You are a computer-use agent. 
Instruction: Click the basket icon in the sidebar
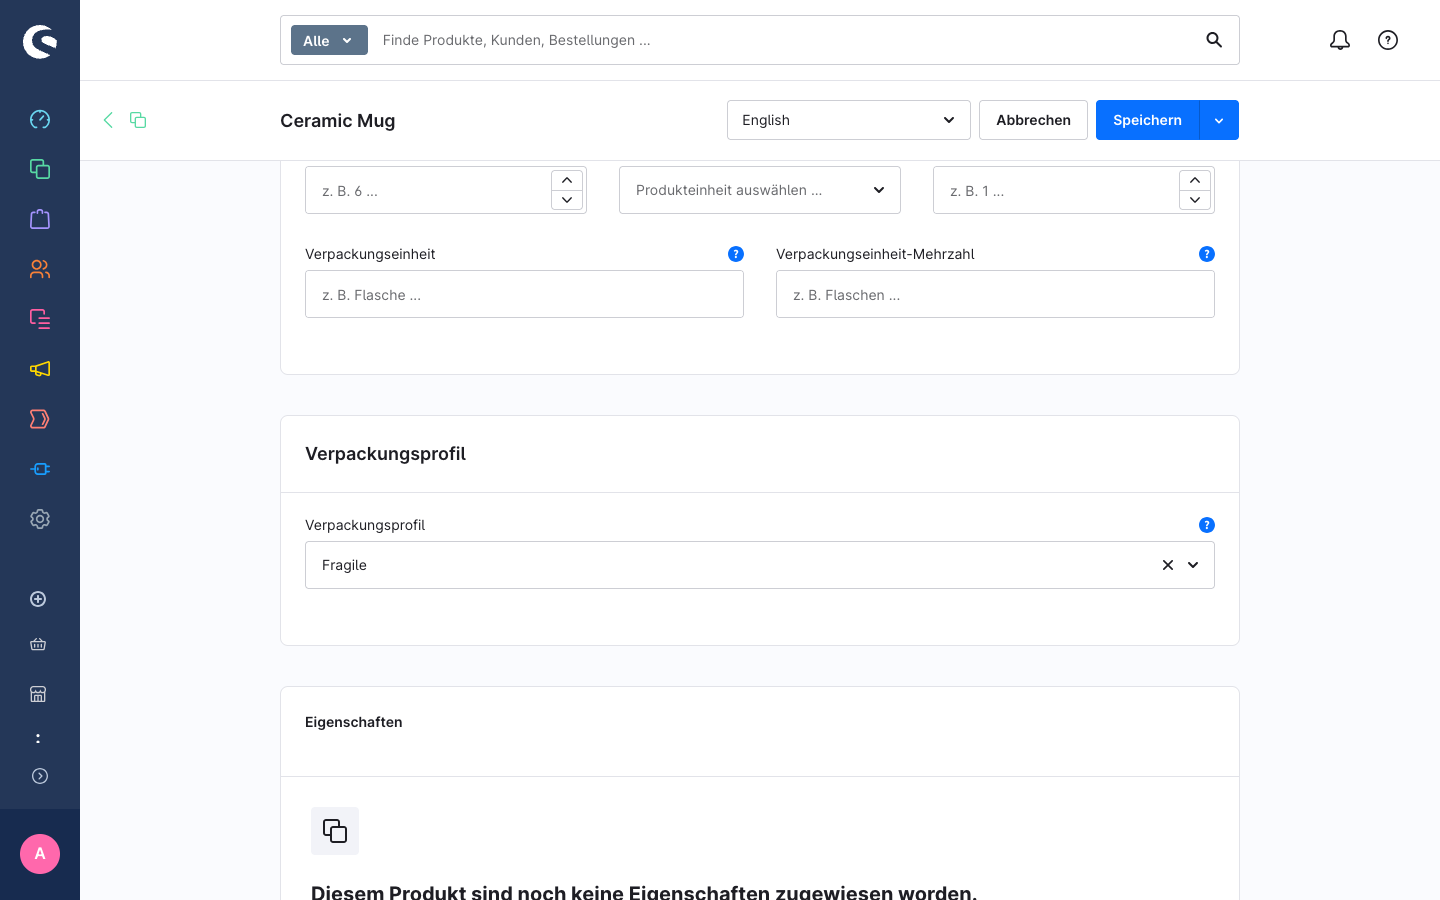tap(38, 645)
